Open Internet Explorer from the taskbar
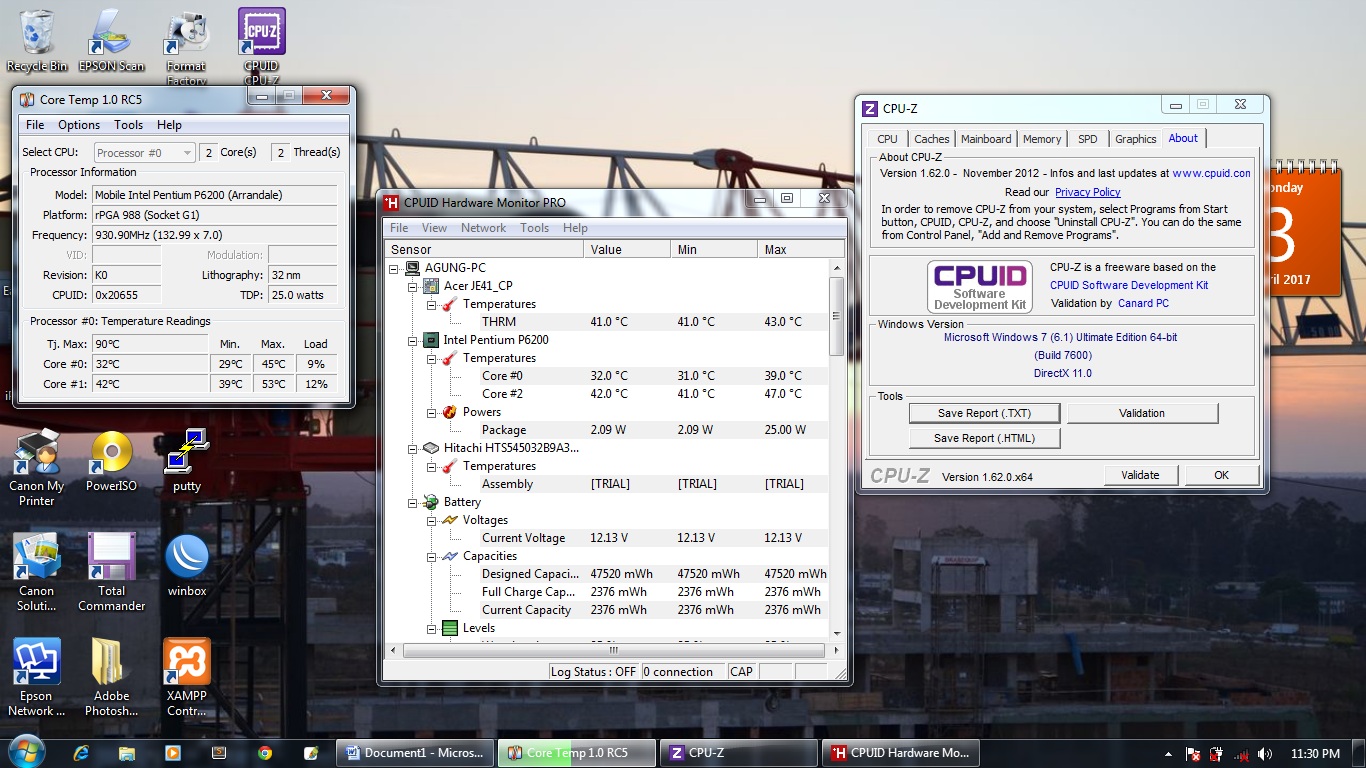 [81, 753]
